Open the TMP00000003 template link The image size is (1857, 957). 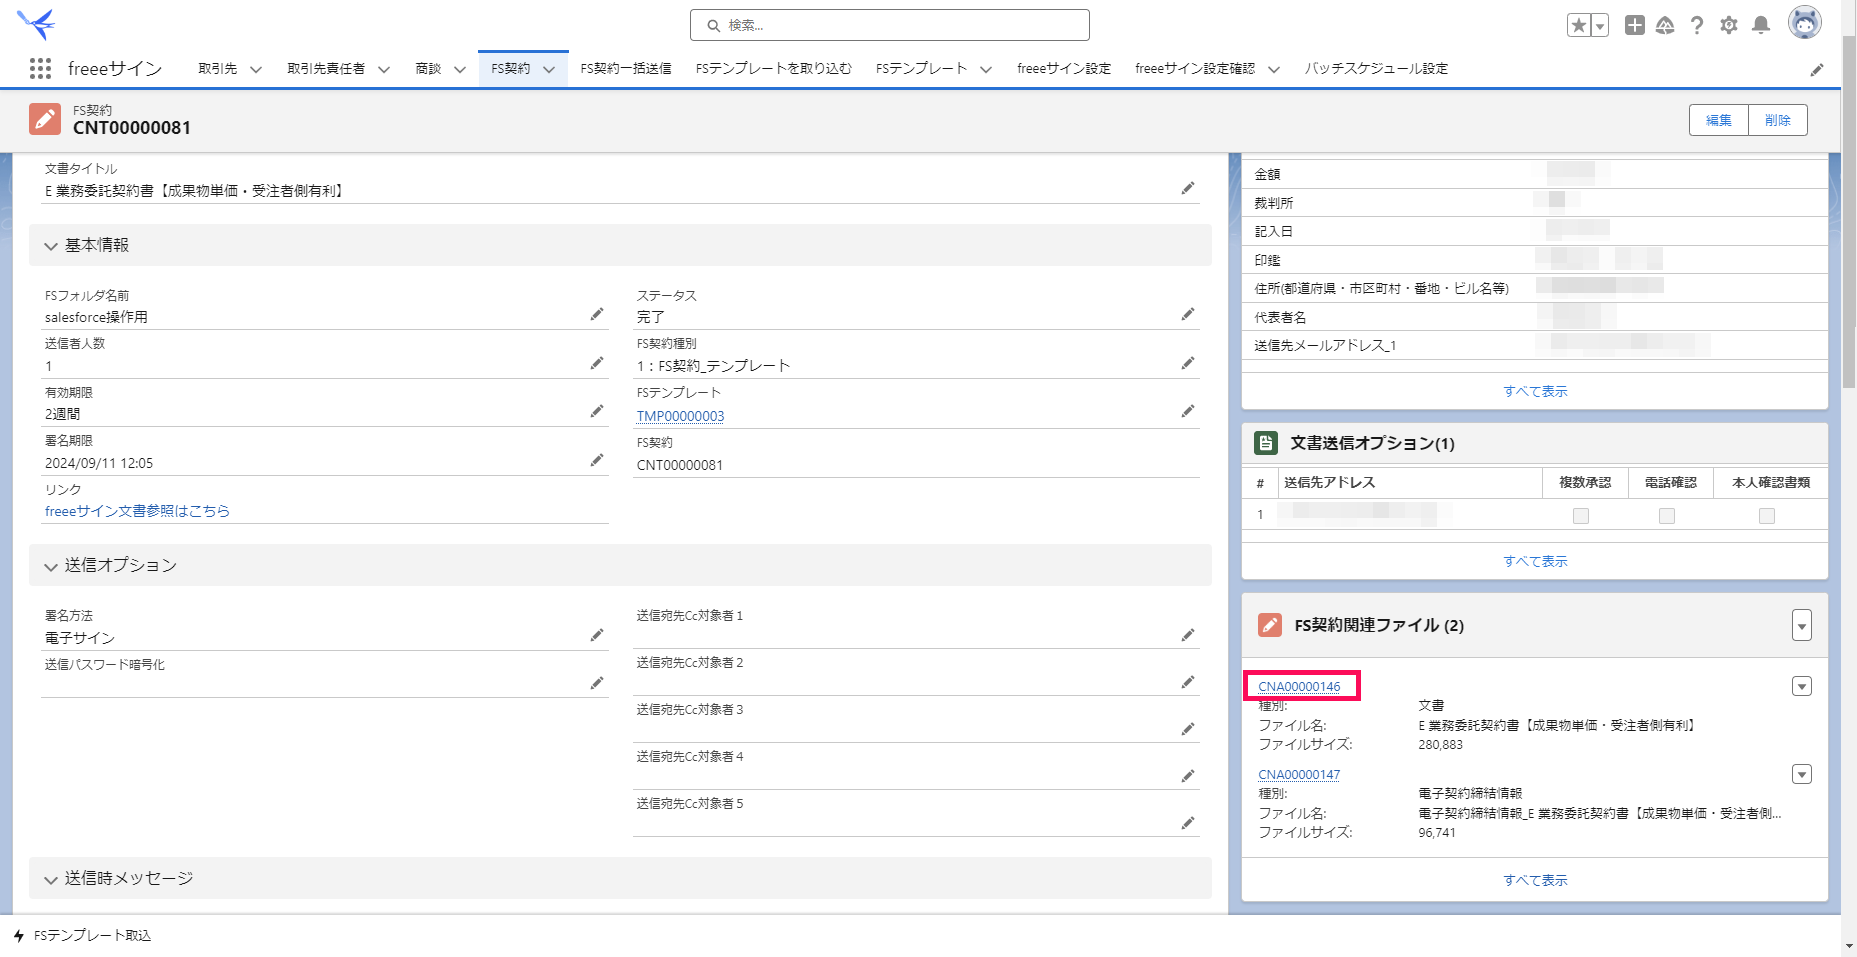point(680,416)
